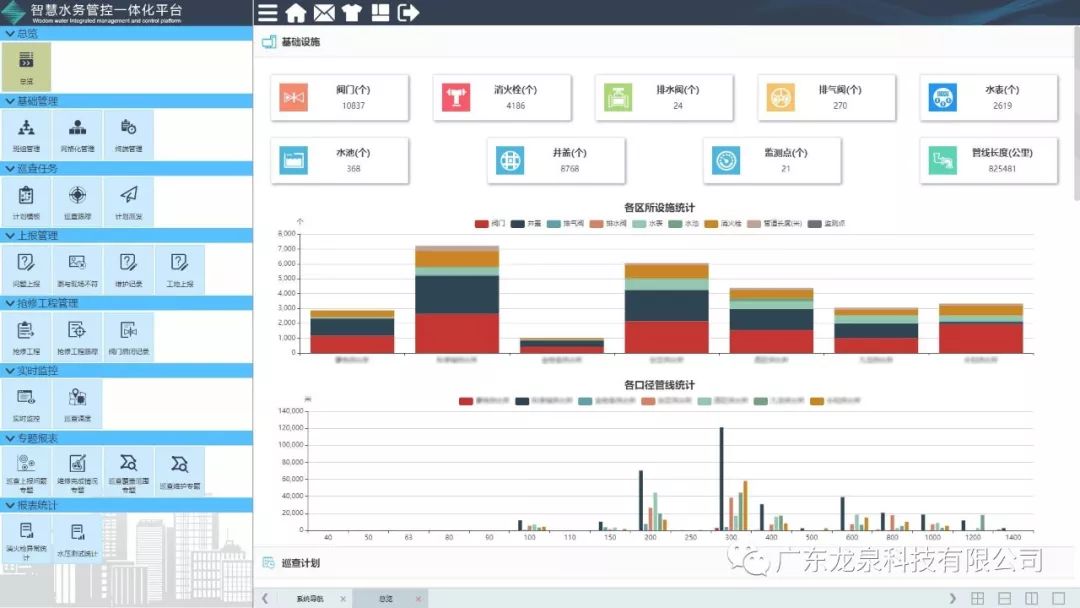Switch to the 系统导航 bottom tab
This screenshot has height=608, width=1080.
(x=310, y=598)
